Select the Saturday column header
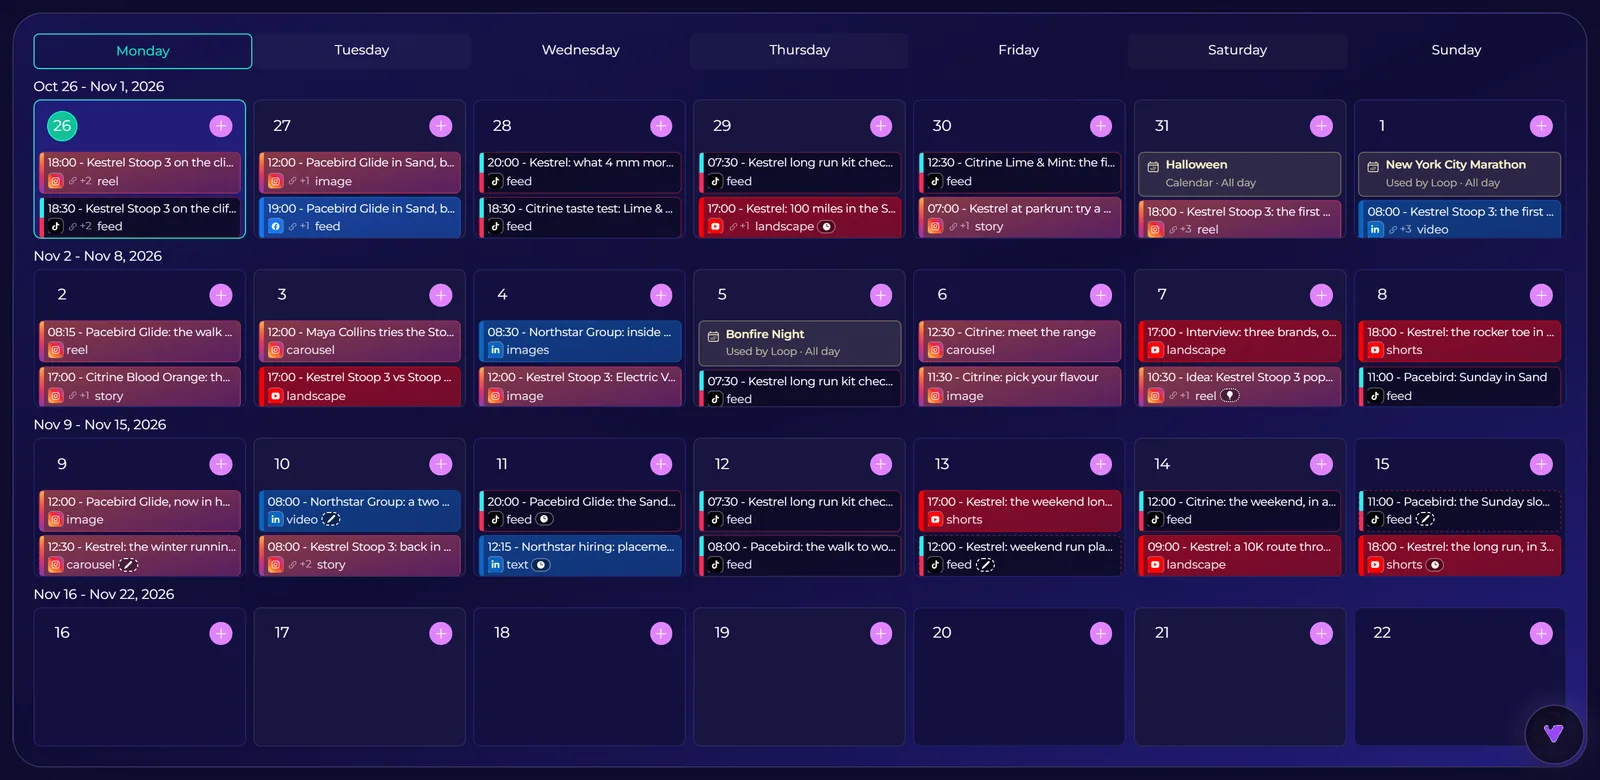 pyautogui.click(x=1237, y=50)
